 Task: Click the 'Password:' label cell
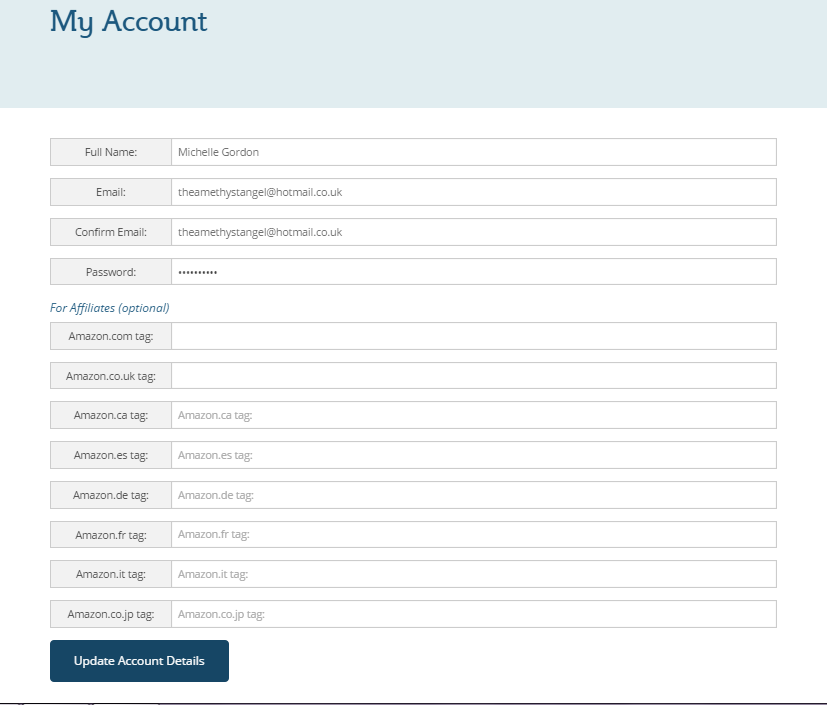point(111,272)
